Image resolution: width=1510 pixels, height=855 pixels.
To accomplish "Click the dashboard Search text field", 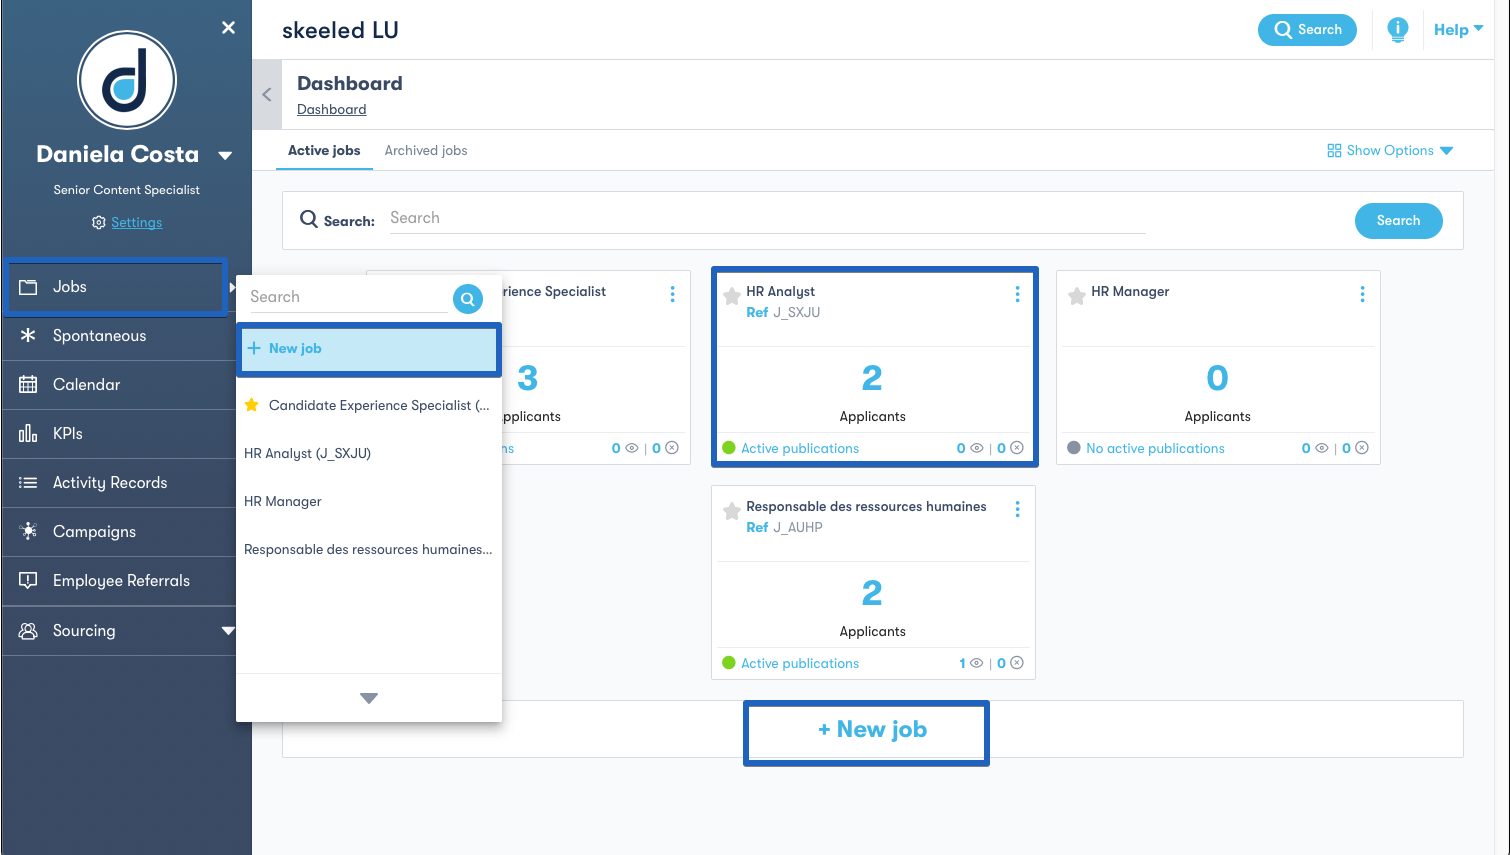I will 767,219.
